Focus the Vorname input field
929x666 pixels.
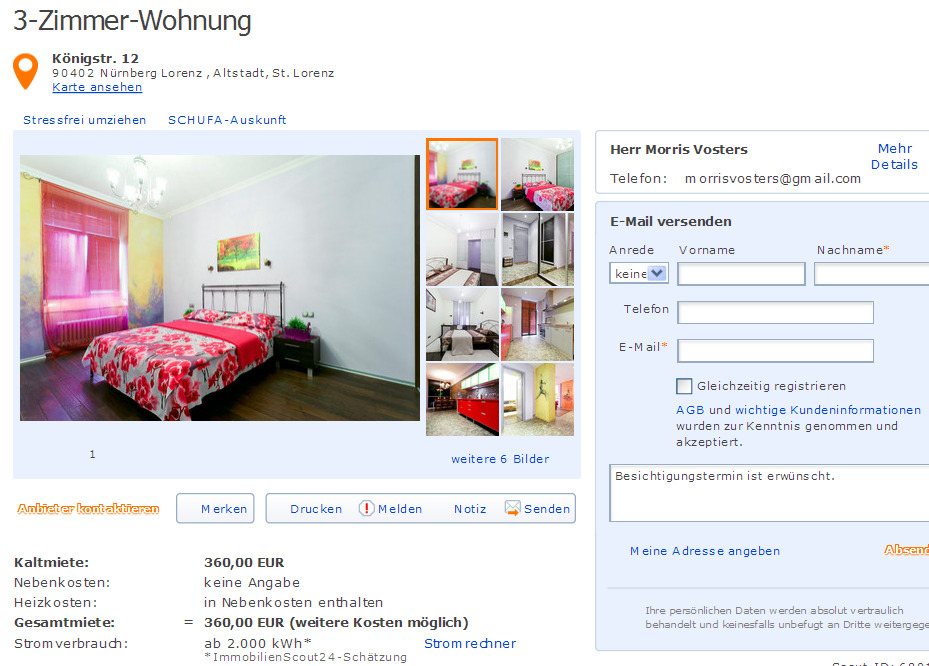pyautogui.click(x=741, y=274)
